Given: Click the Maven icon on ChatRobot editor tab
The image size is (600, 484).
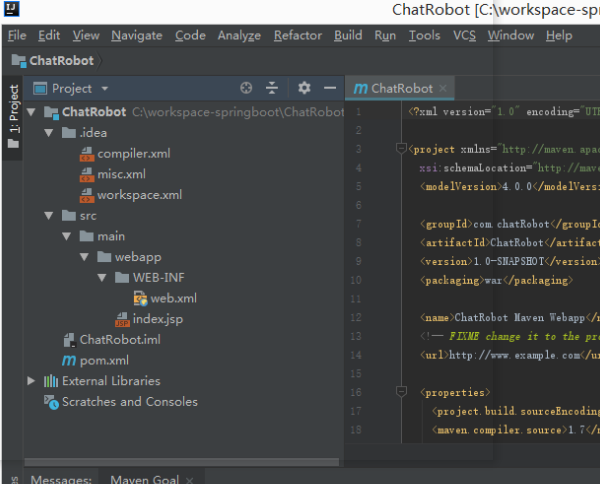Looking at the screenshot, I should (x=360, y=88).
